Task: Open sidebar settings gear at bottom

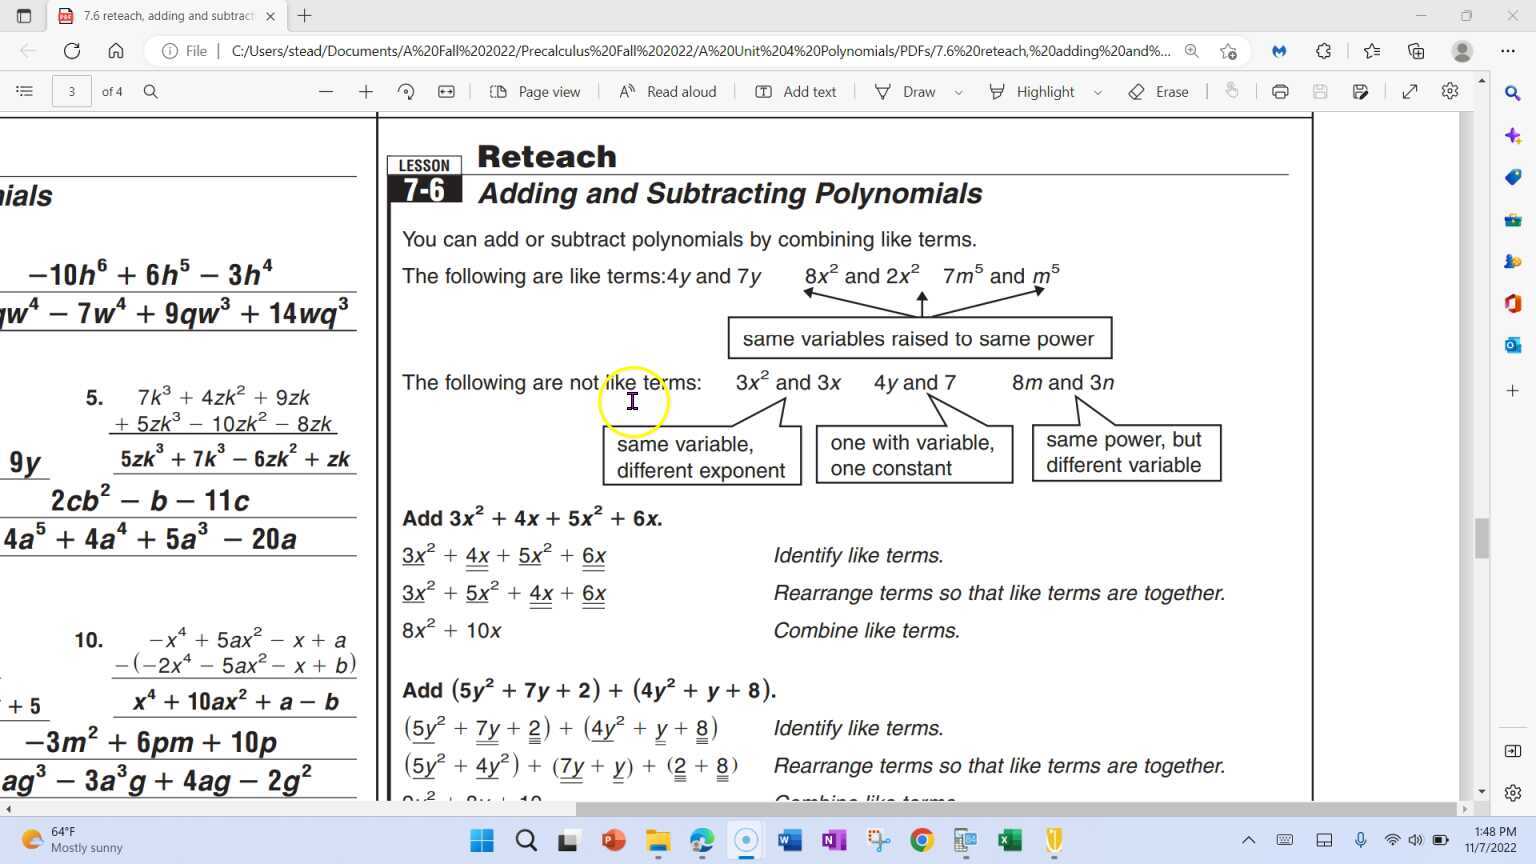Action: coord(1513,793)
